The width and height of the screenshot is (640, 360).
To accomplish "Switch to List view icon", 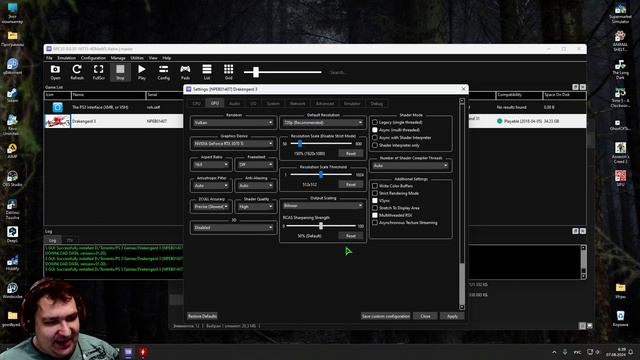I will click(x=207, y=72).
